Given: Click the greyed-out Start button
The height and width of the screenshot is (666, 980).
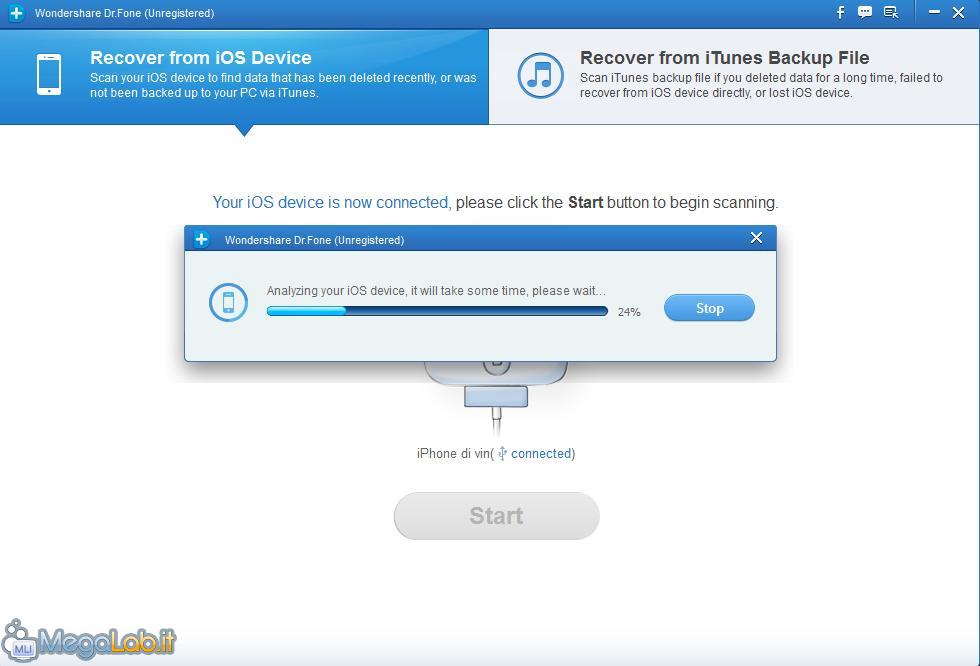Looking at the screenshot, I should click(496, 516).
